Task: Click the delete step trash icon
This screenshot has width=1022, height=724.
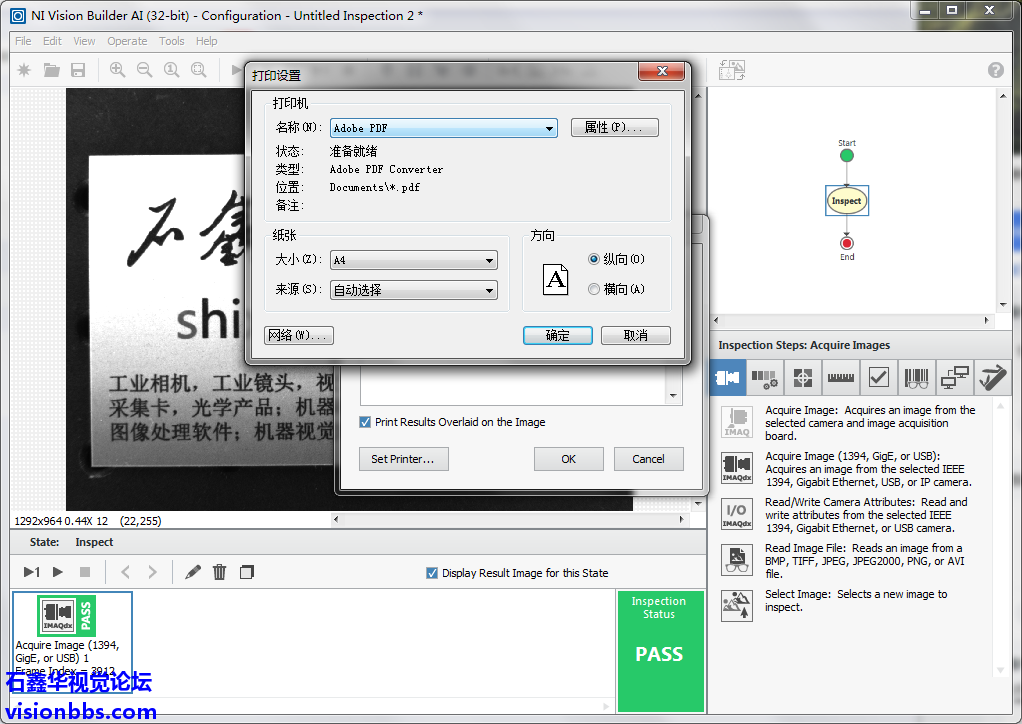Action: coord(219,572)
